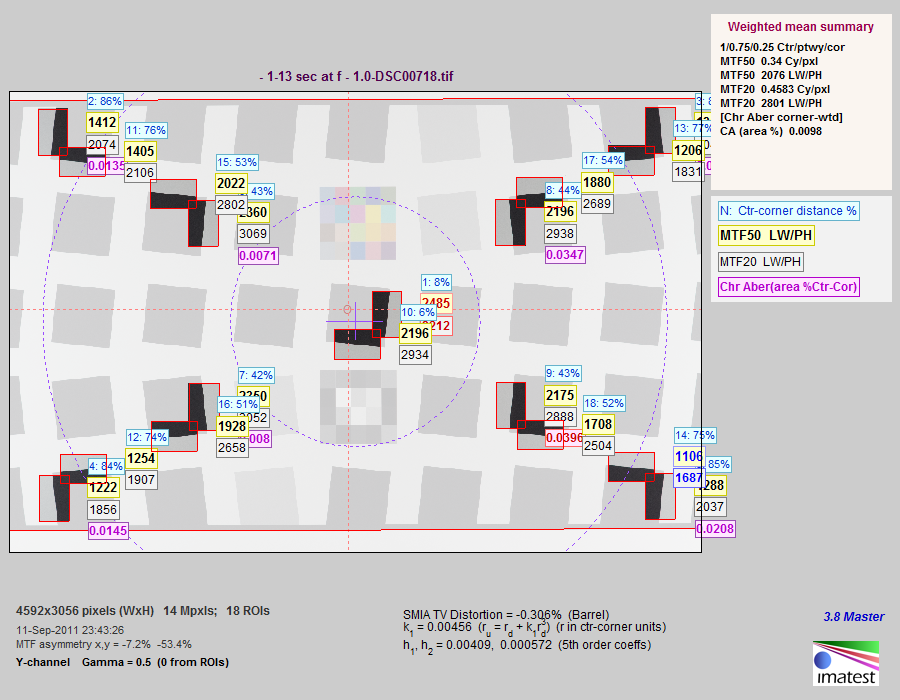
Task: Select the MTF50 value 1708
Action: coord(598,425)
